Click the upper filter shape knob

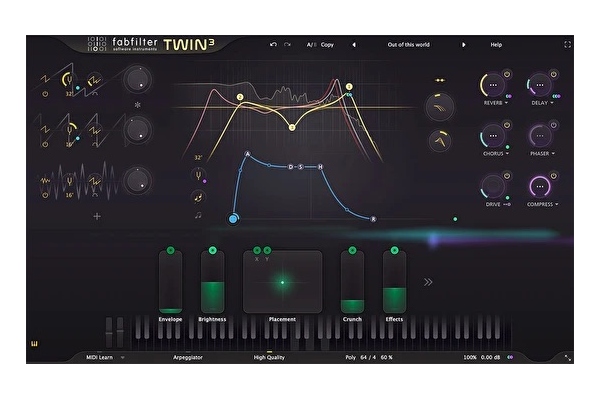coord(440,107)
